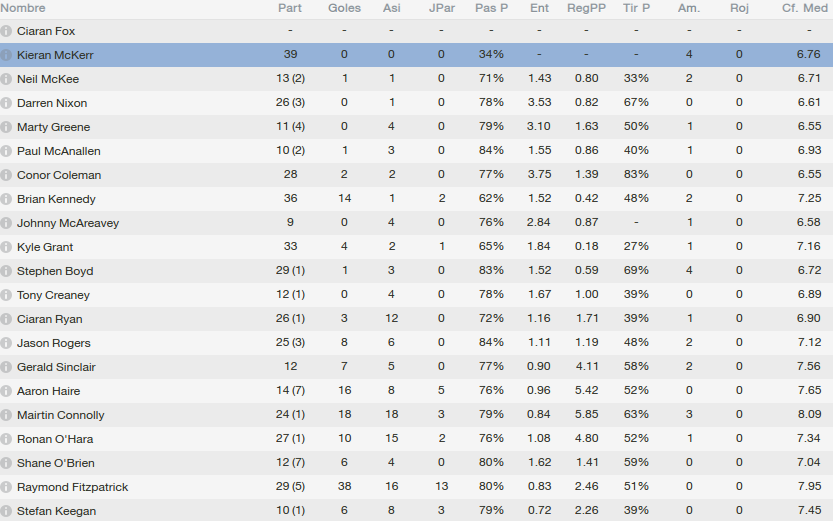
Task: Sort by Part appearances header
Action: (290, 8)
